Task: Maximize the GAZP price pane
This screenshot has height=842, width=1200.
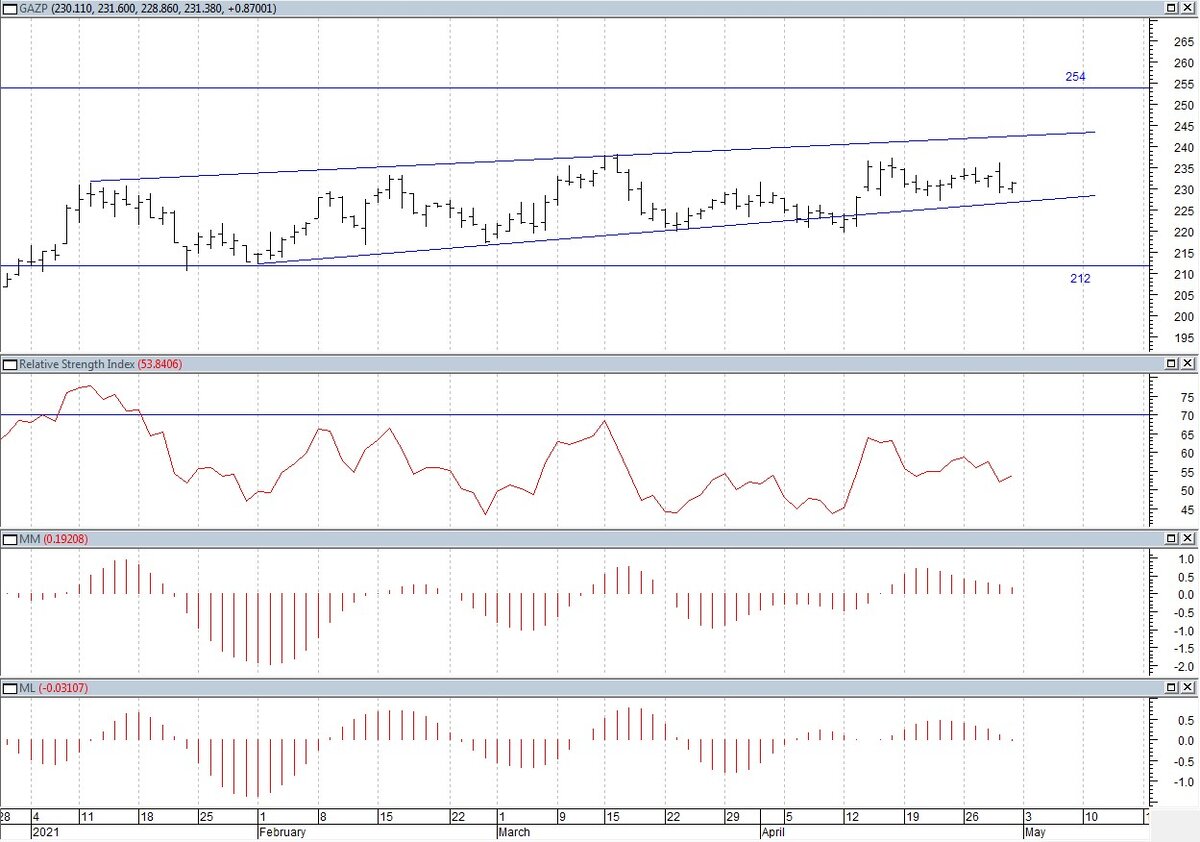Action: 1172,8
